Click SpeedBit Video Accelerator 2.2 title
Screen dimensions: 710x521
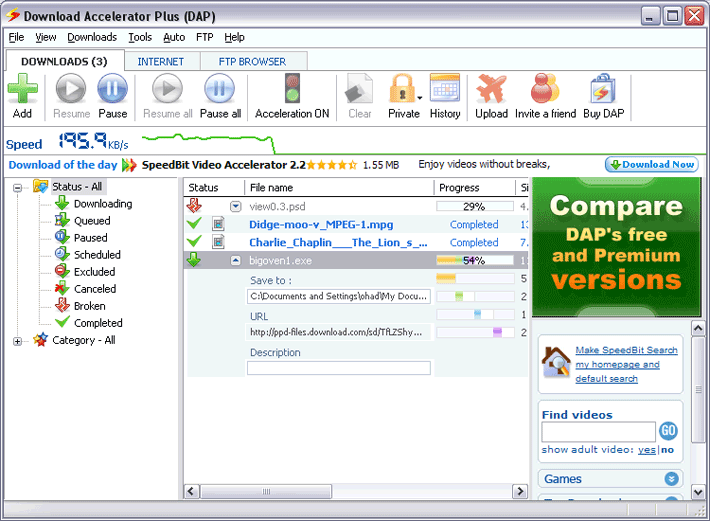click(224, 165)
